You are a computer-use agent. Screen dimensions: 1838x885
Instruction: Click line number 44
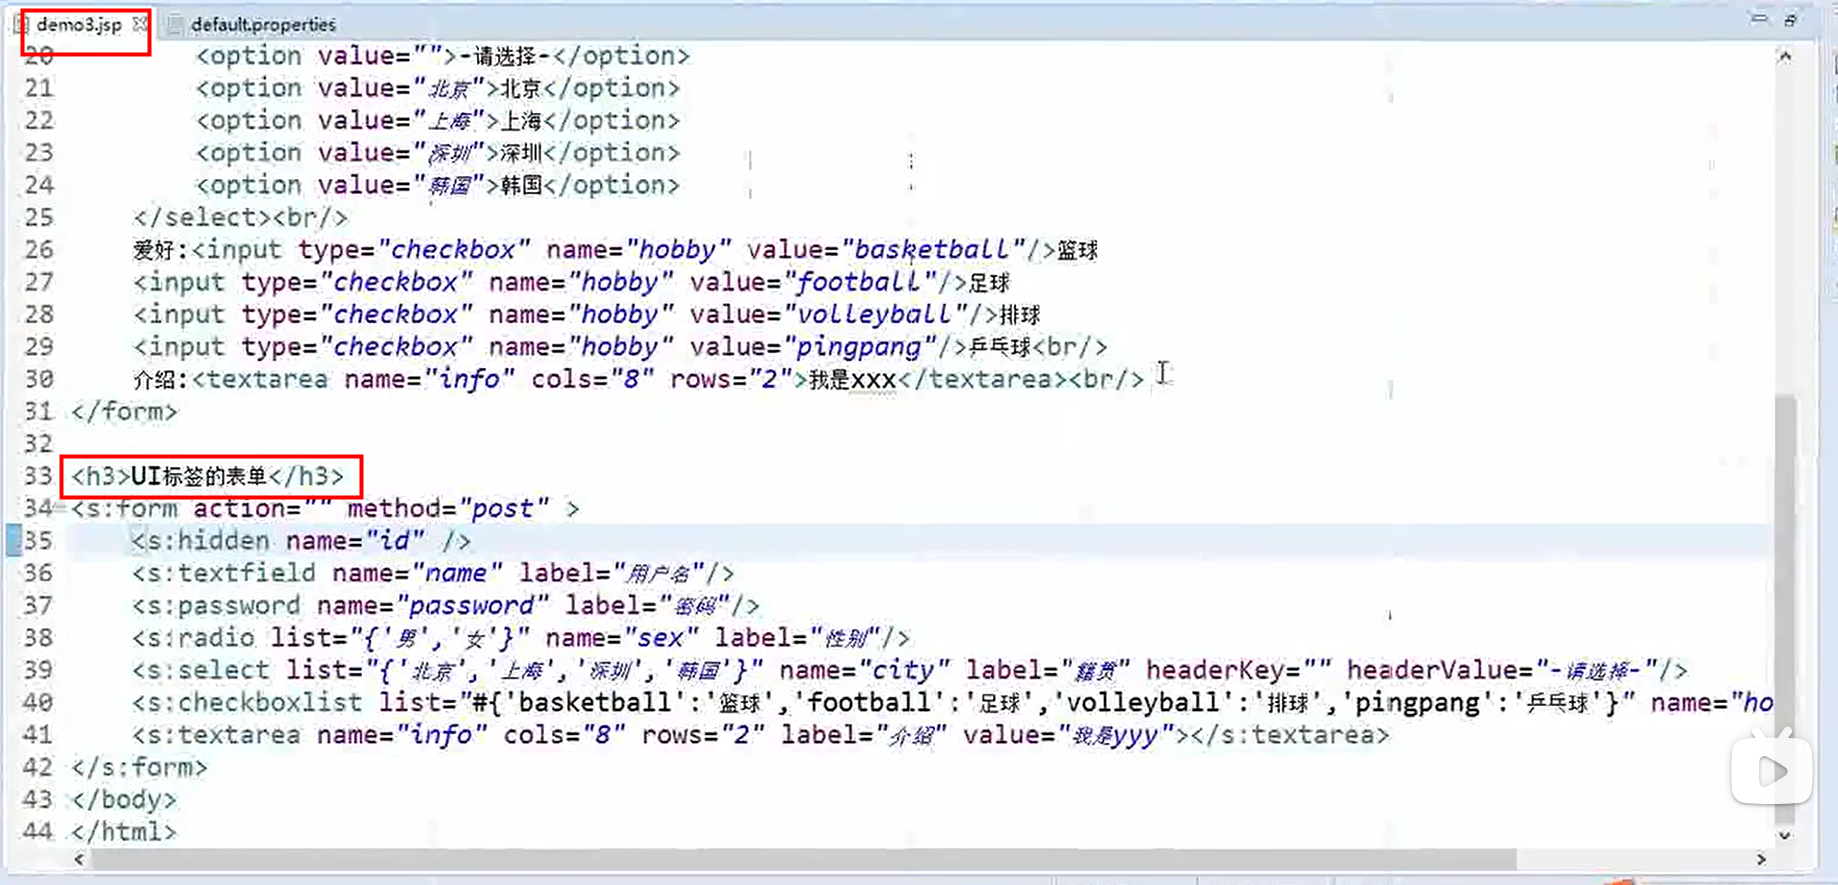pos(37,832)
